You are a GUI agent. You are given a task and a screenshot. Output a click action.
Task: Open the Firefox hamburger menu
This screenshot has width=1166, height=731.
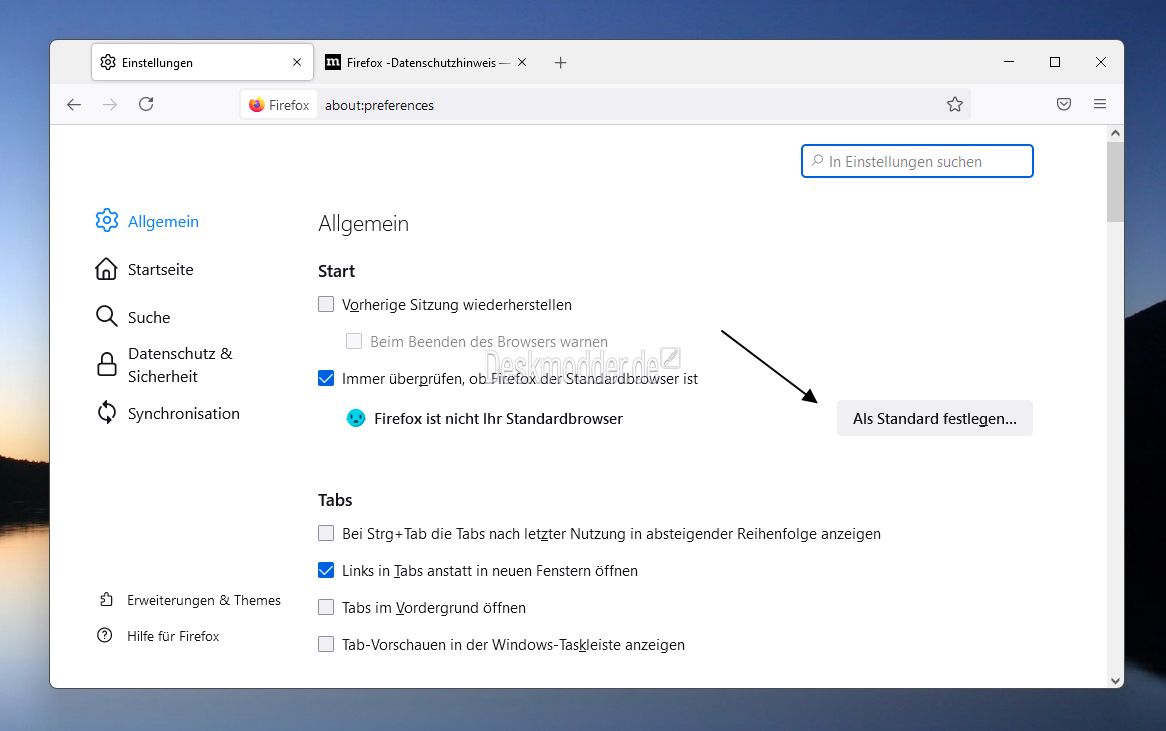point(1100,104)
